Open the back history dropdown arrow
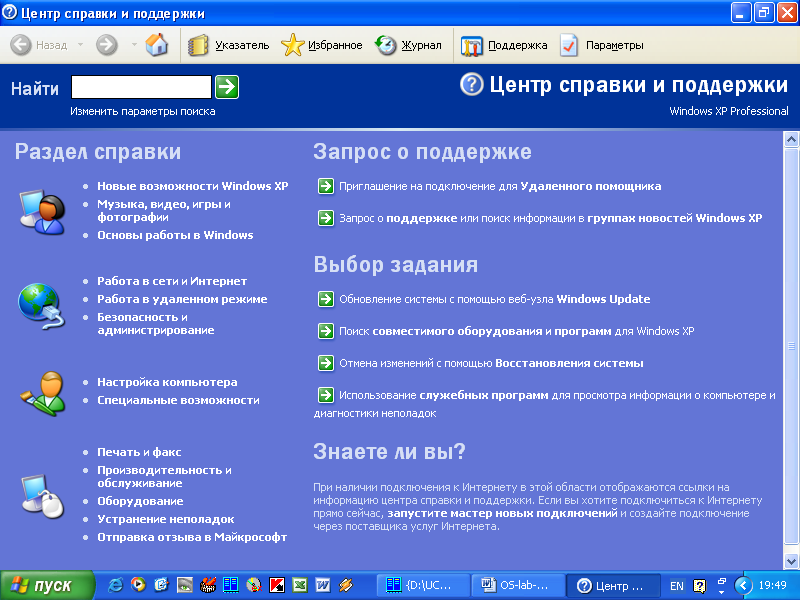800x600 pixels. click(81, 45)
